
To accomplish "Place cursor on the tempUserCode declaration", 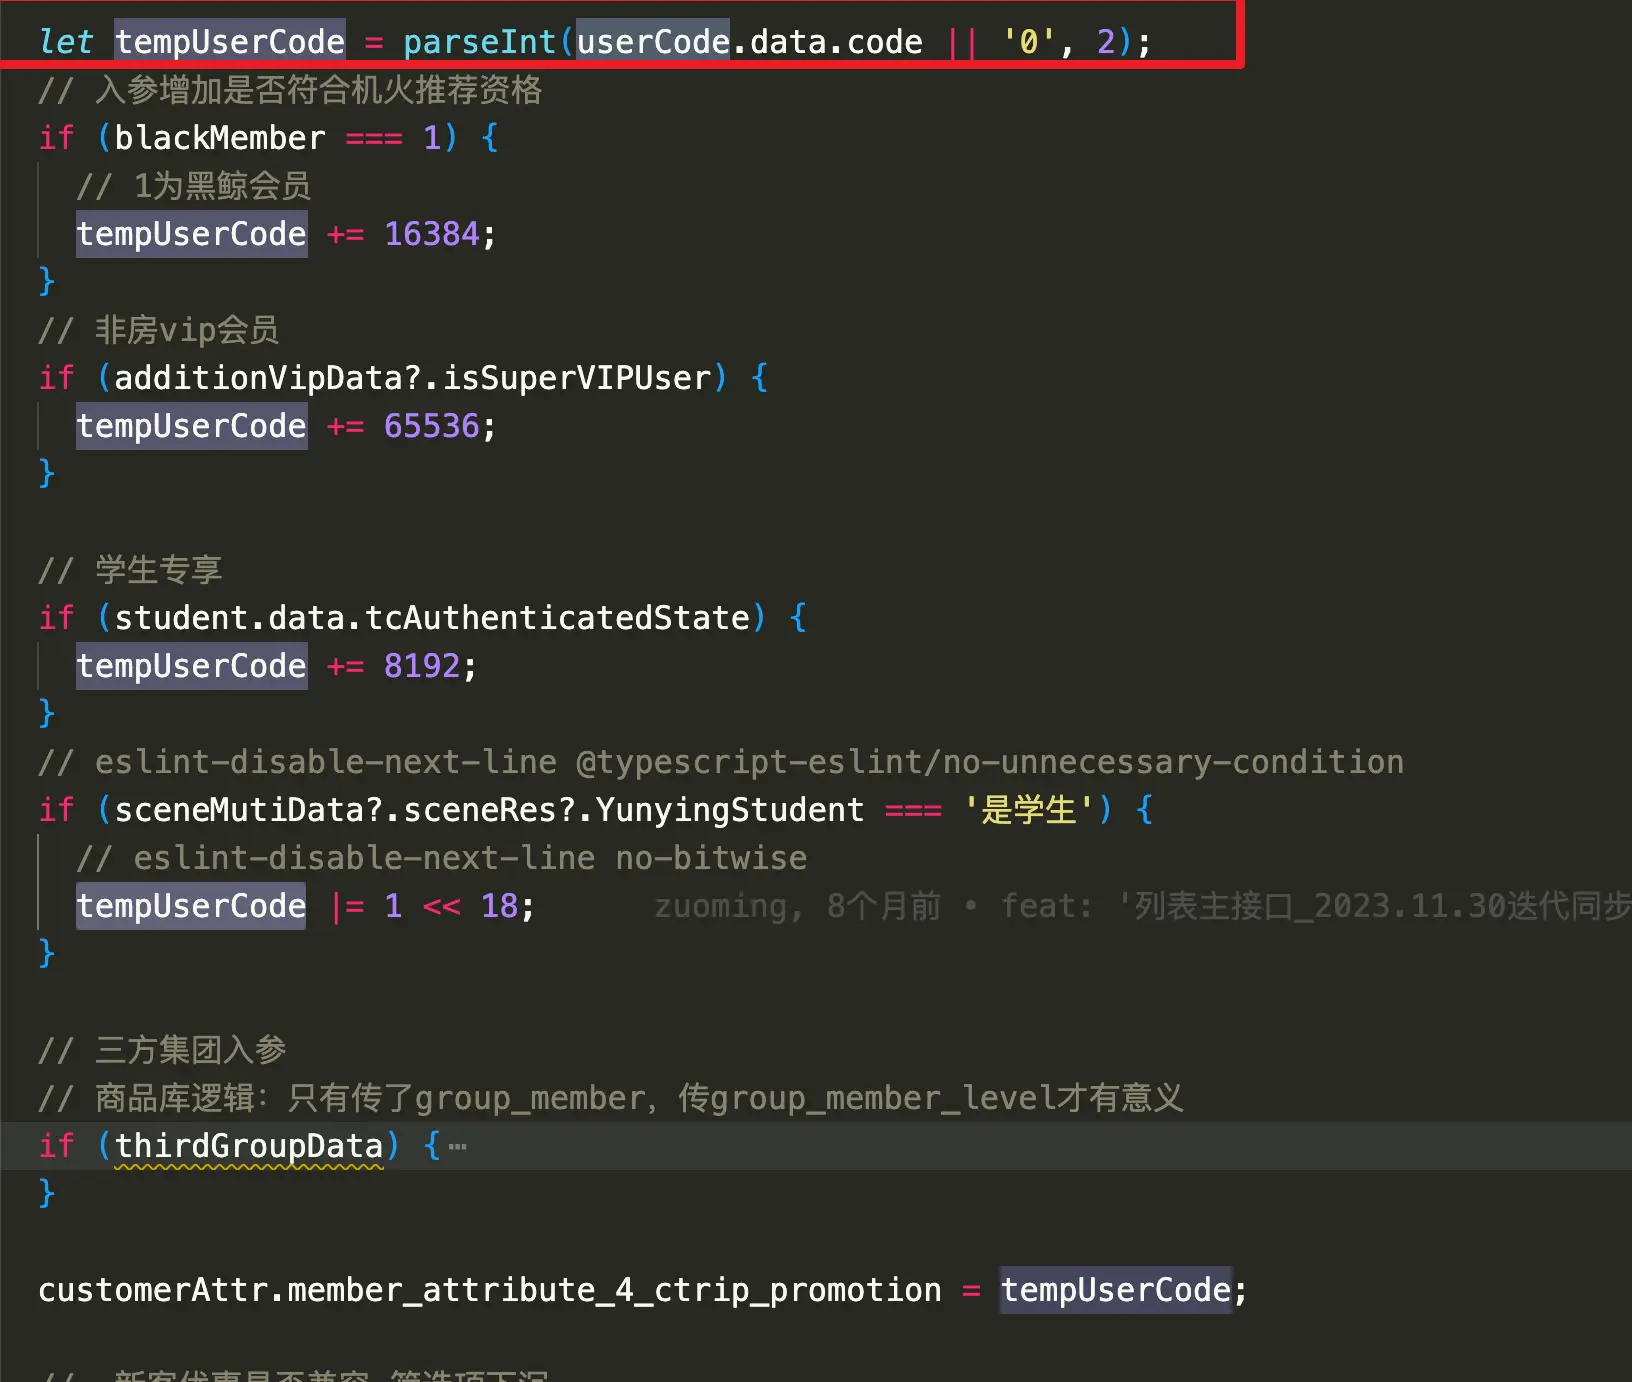I will coord(230,41).
